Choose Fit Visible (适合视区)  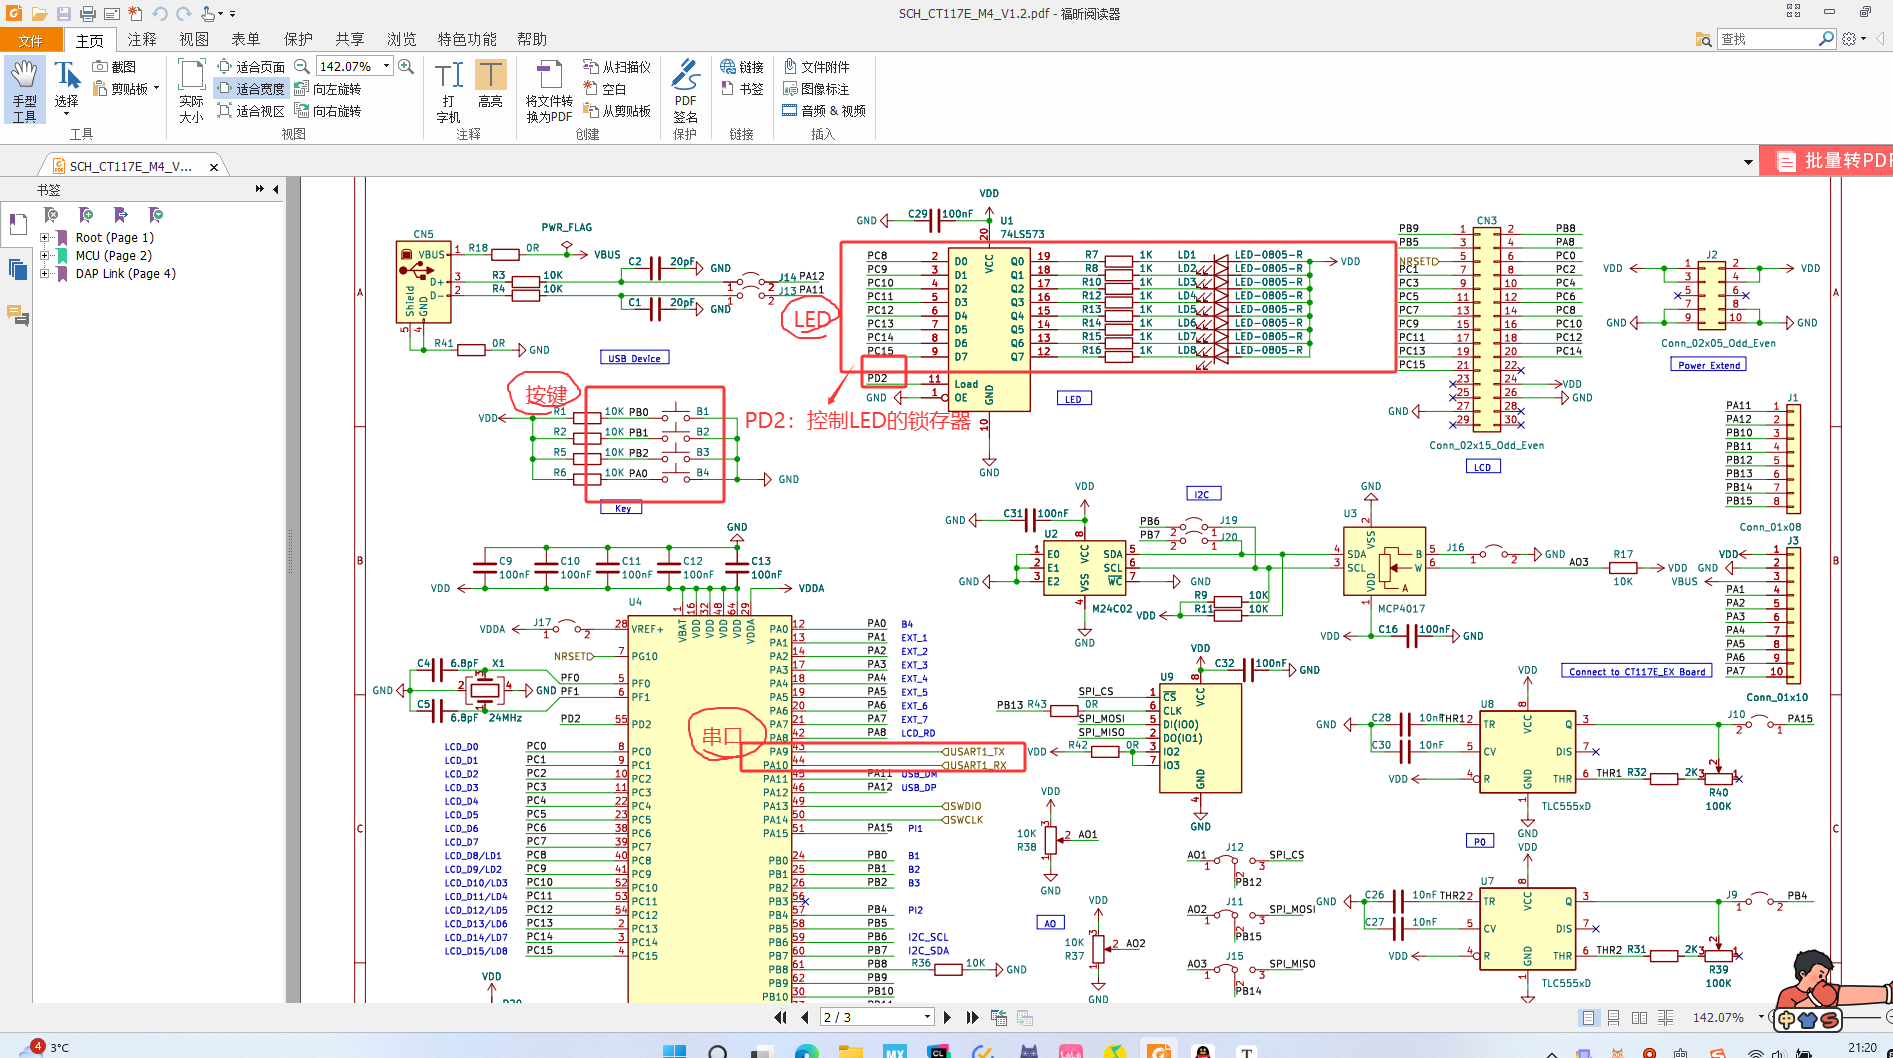pyautogui.click(x=251, y=110)
